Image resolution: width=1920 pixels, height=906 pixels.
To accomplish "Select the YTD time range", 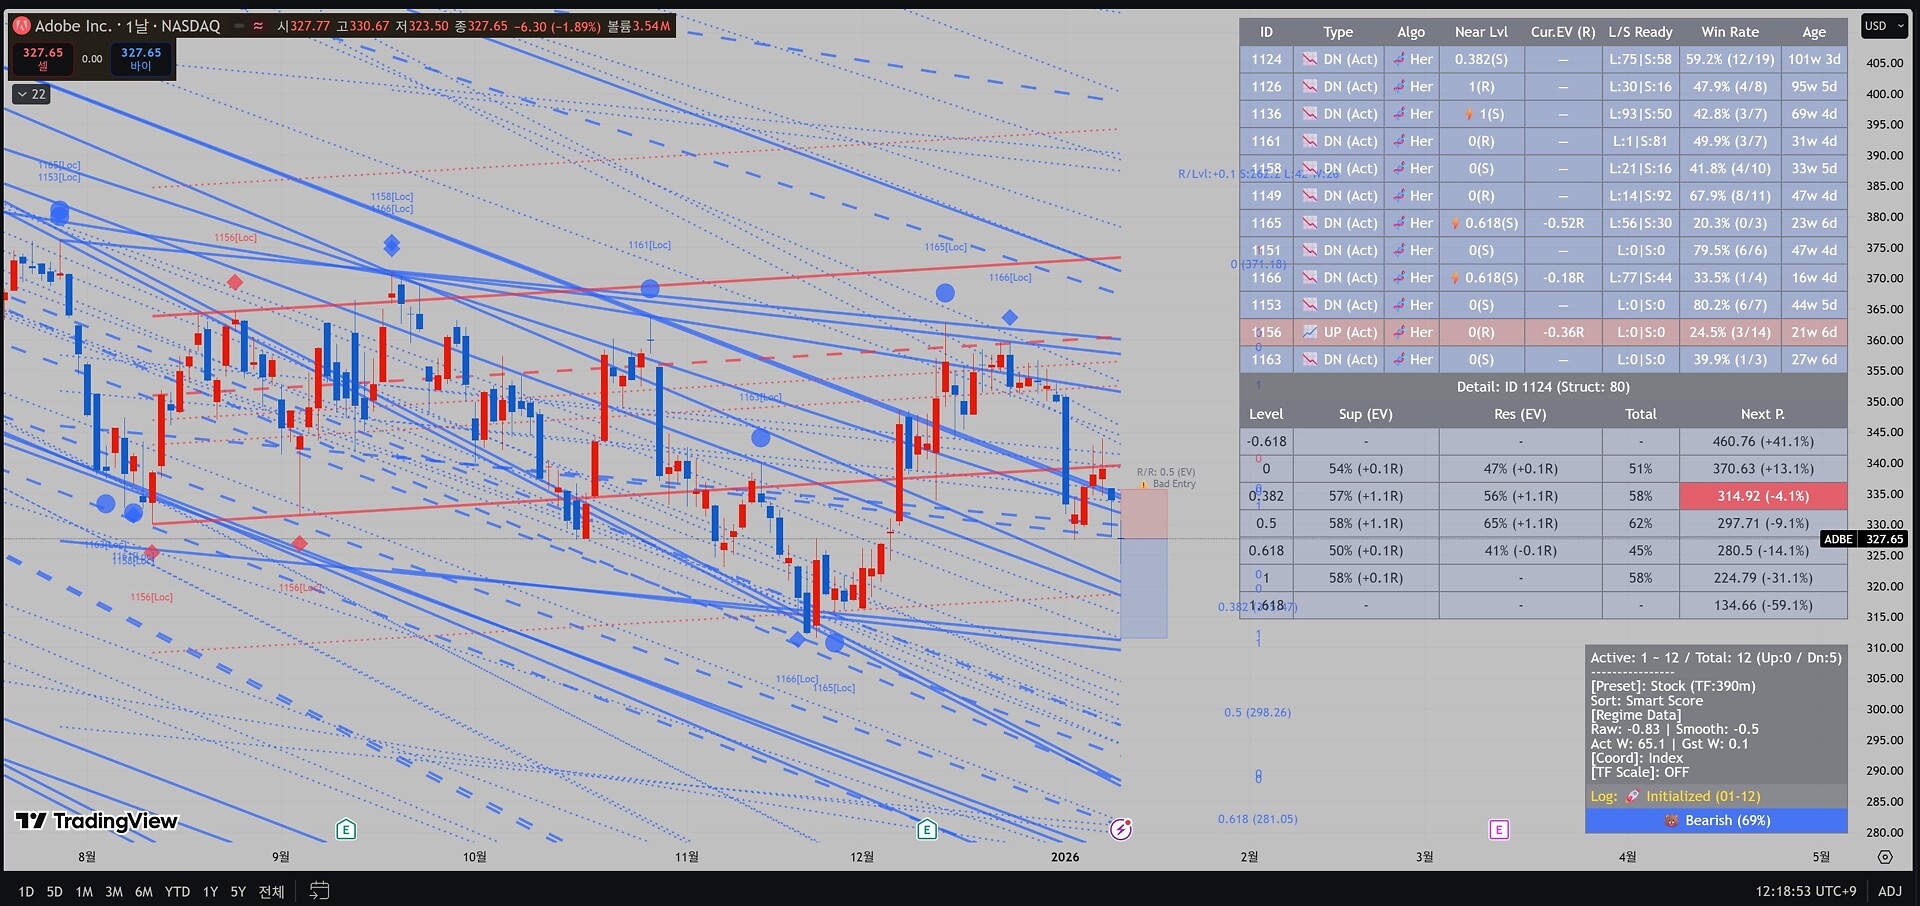I will click(177, 891).
